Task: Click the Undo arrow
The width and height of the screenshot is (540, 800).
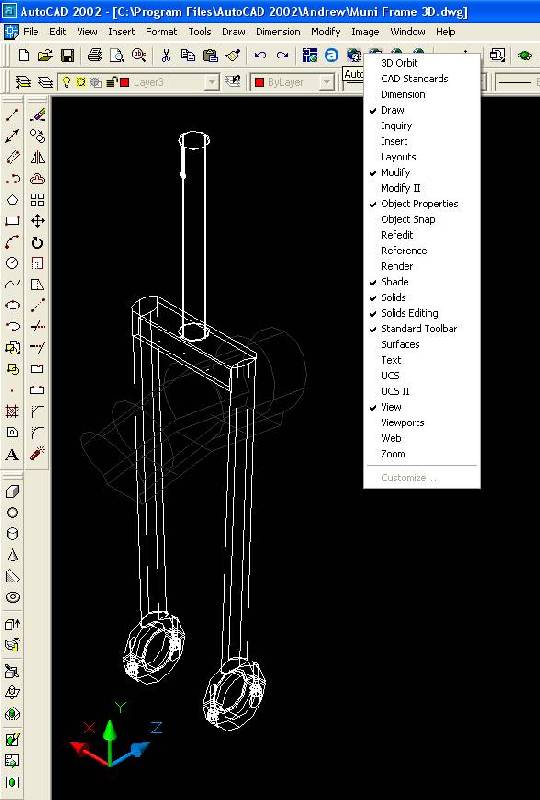Action: click(x=260, y=55)
